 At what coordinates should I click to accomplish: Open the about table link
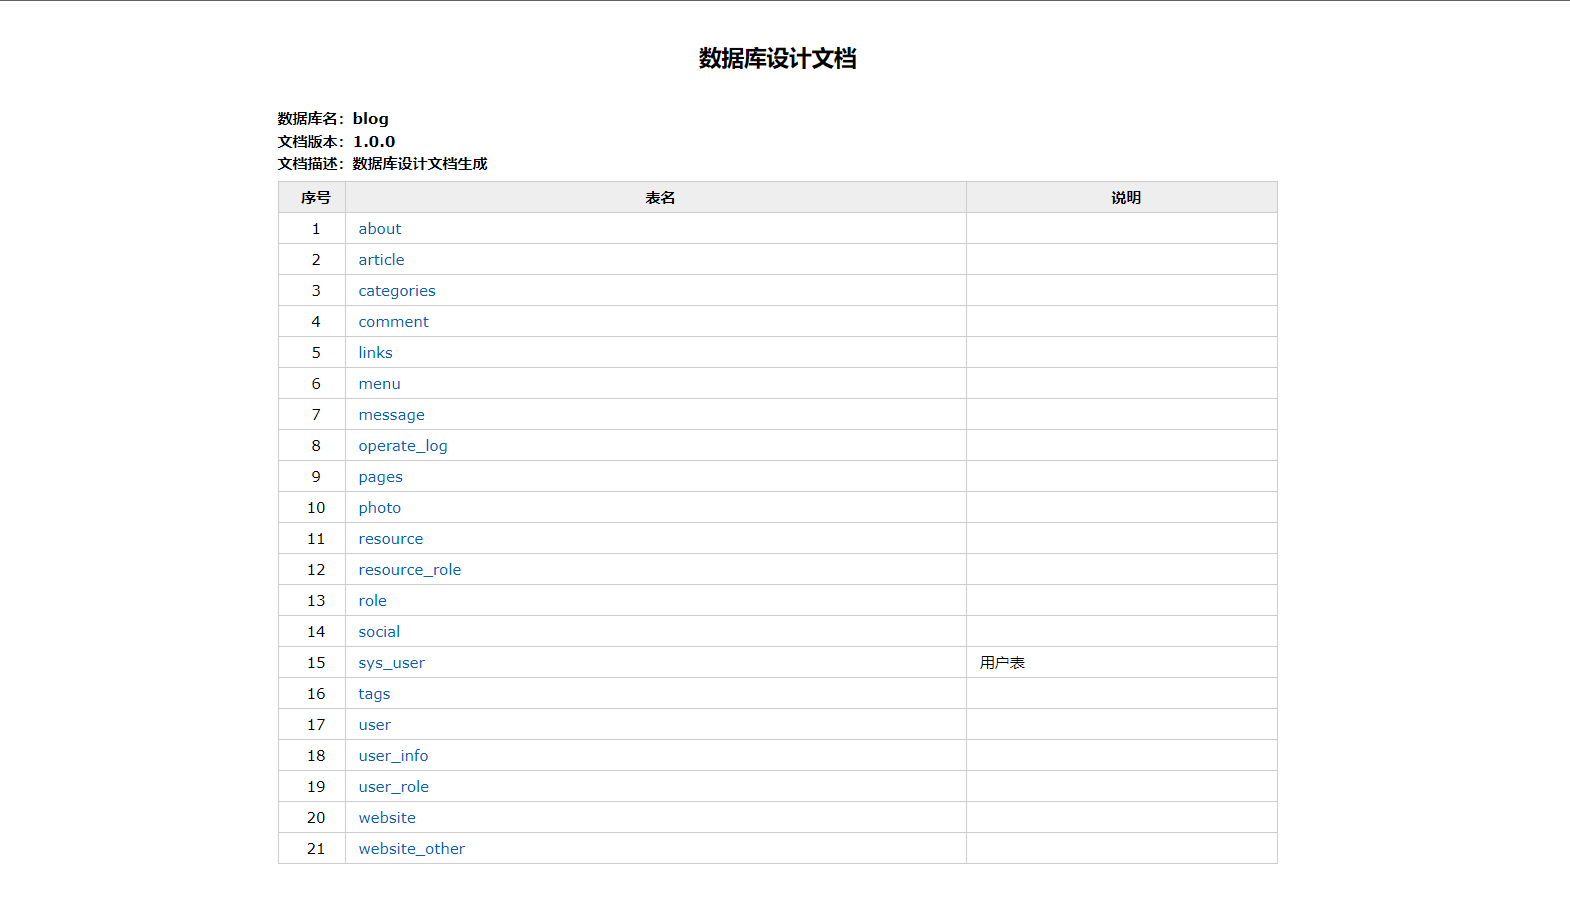click(x=380, y=229)
